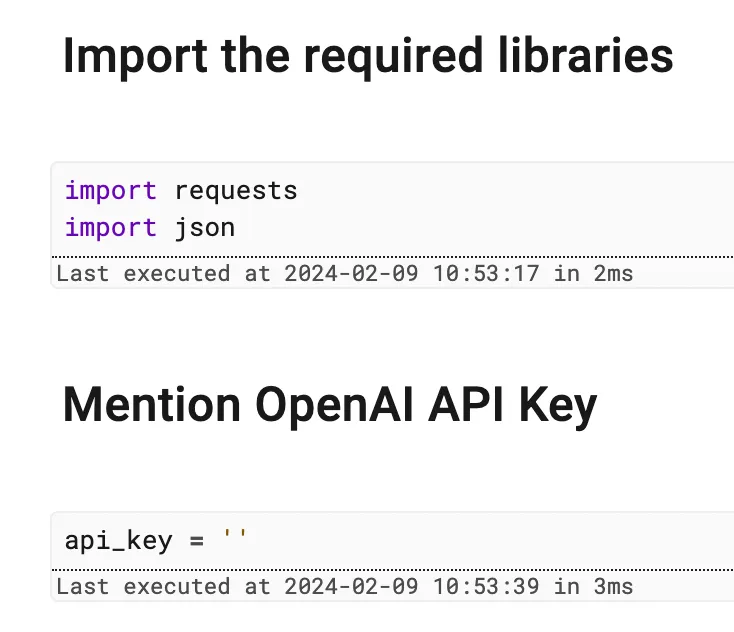Place cursor inside the empty api_key quotes
Screen dimensions: 734x632
[236, 541]
